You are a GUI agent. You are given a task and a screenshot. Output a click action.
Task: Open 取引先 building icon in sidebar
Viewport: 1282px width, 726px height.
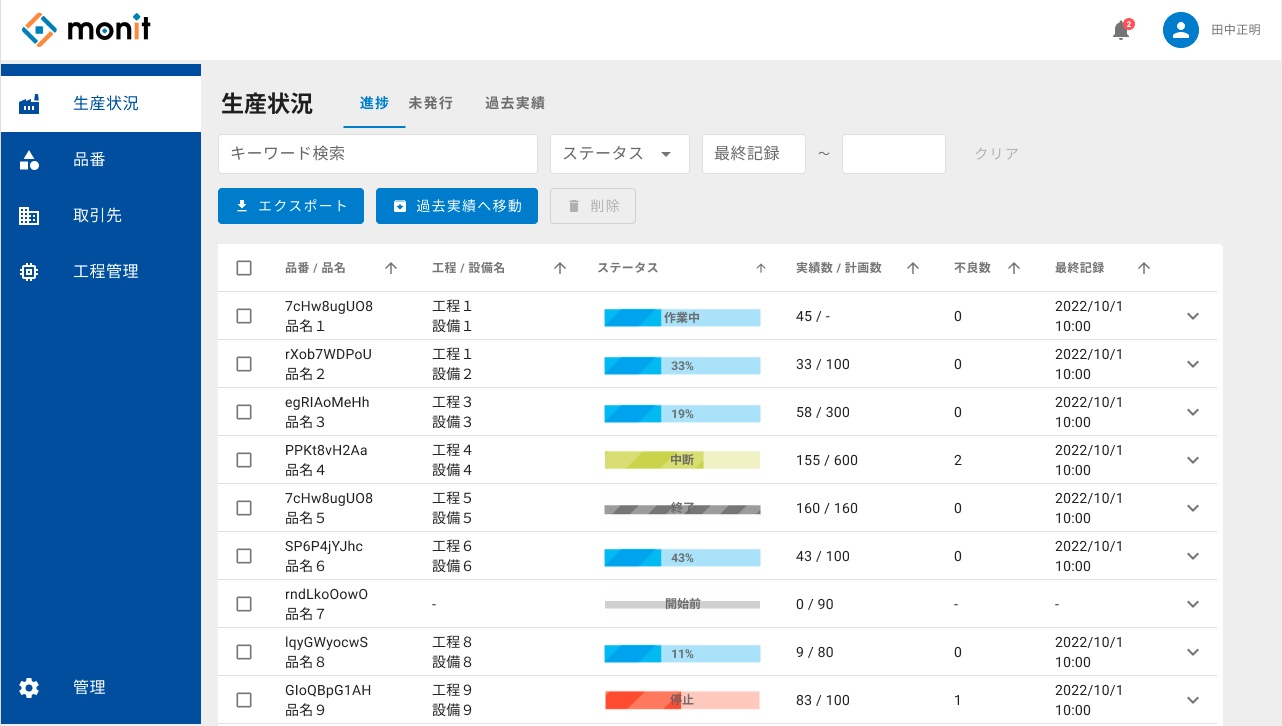tap(30, 216)
